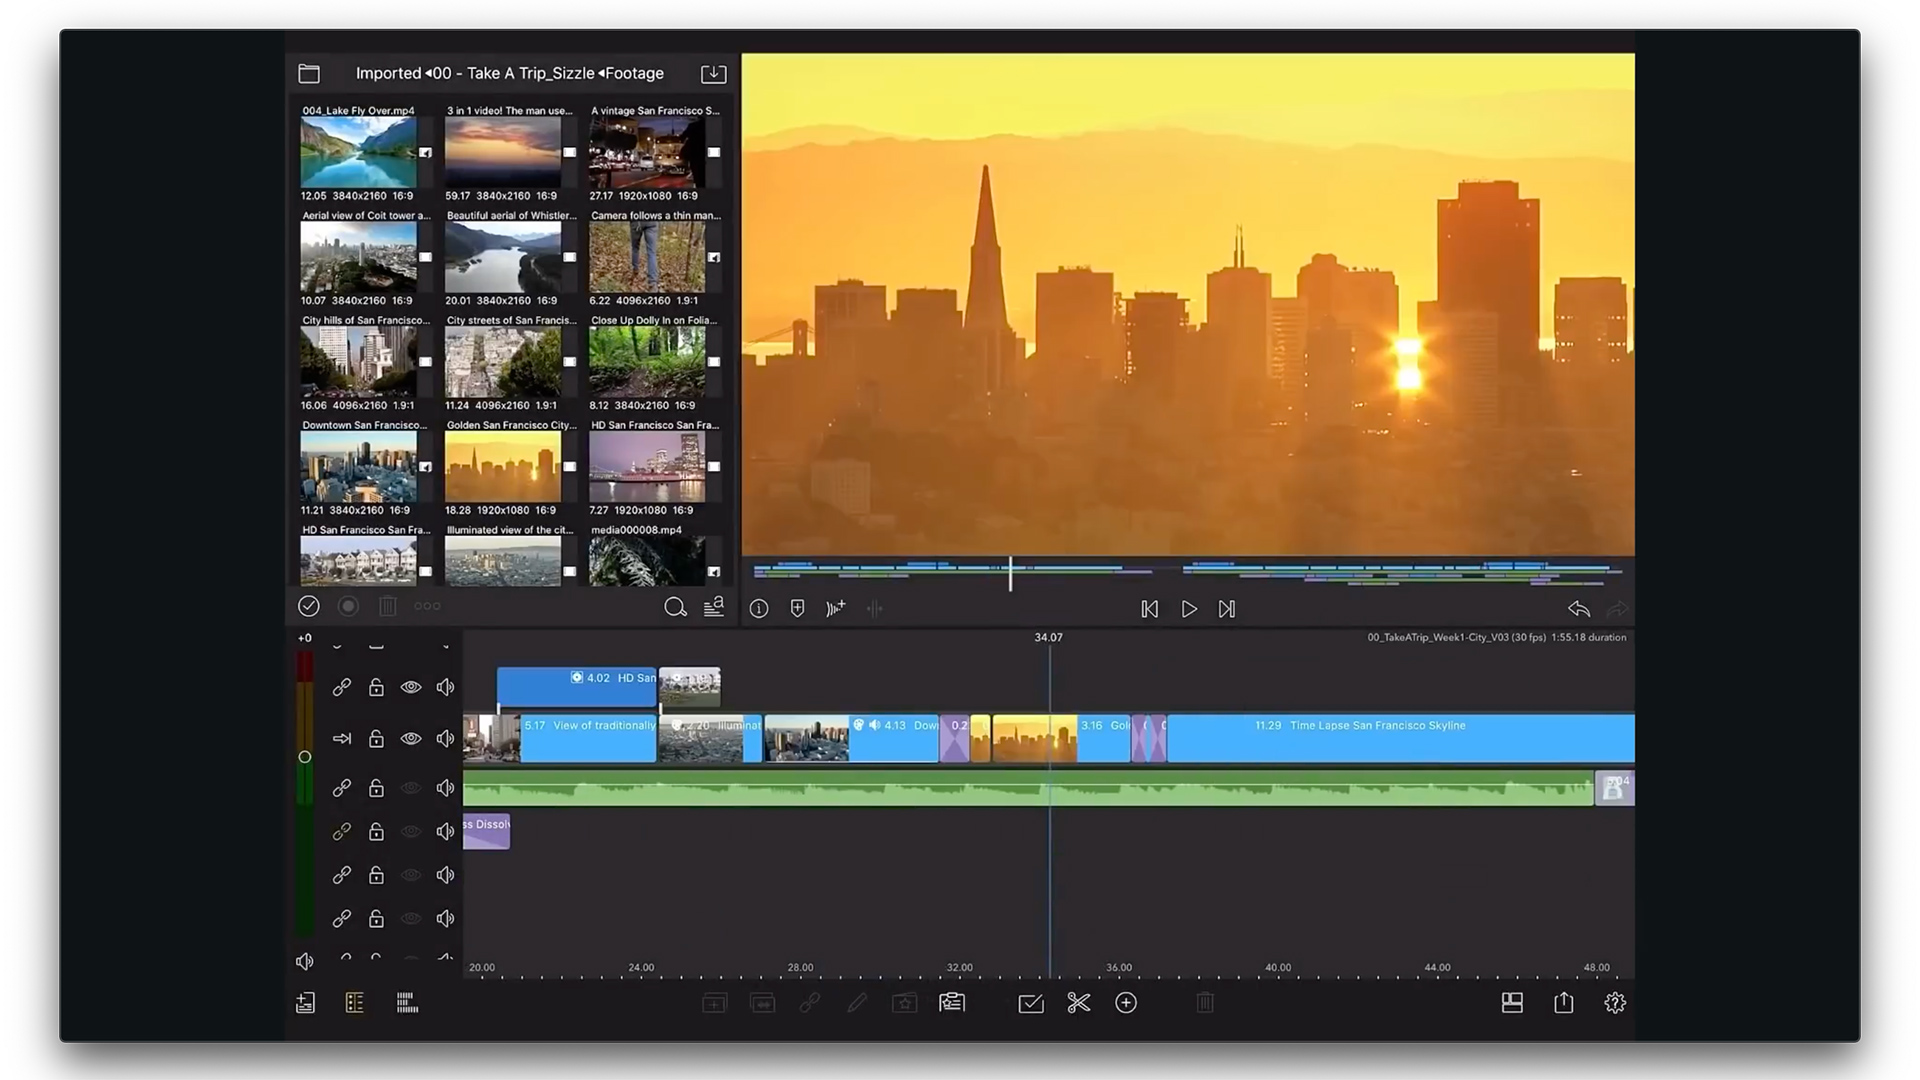This screenshot has width=1920, height=1080.
Task: Switch the timeline view mode icon
Action: click(x=407, y=1003)
